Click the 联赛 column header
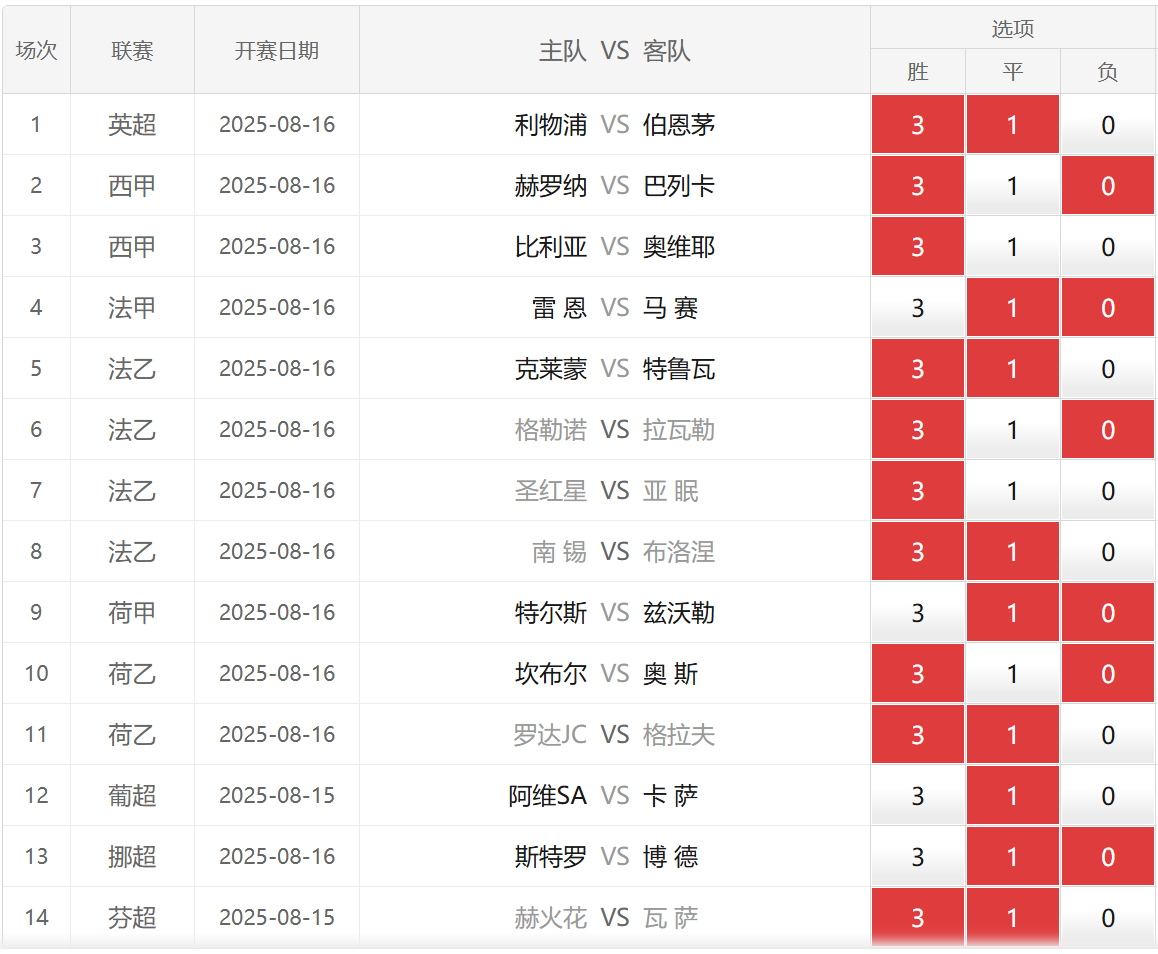Screen dimensions: 1158x954 click(x=132, y=50)
